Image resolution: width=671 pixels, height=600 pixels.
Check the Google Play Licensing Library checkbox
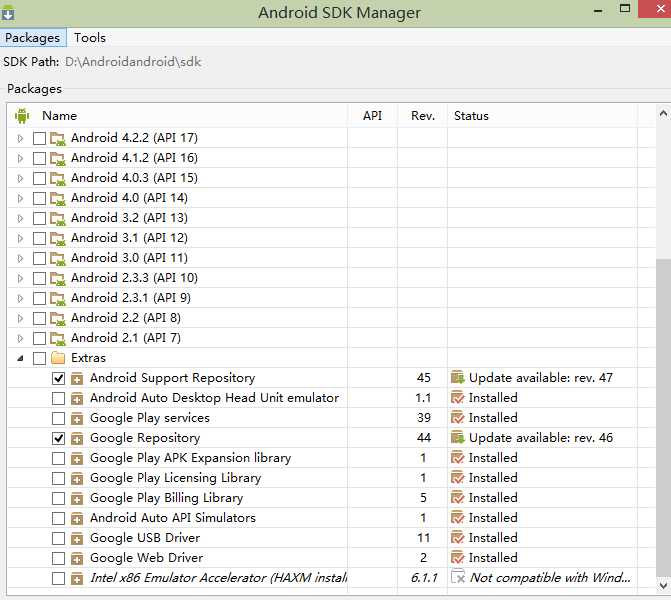click(x=58, y=478)
